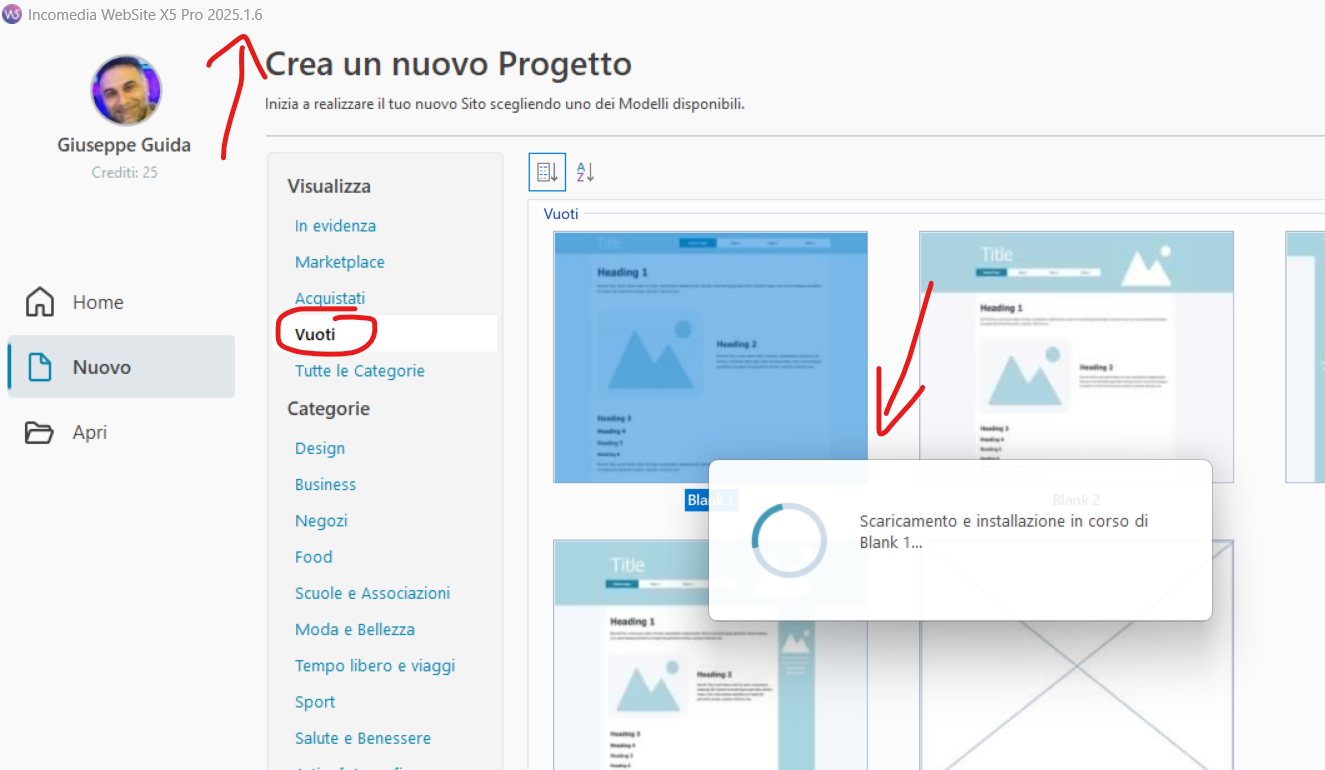Filter by Scuole e Associazioni category
This screenshot has width=1325, height=770.
coord(373,593)
